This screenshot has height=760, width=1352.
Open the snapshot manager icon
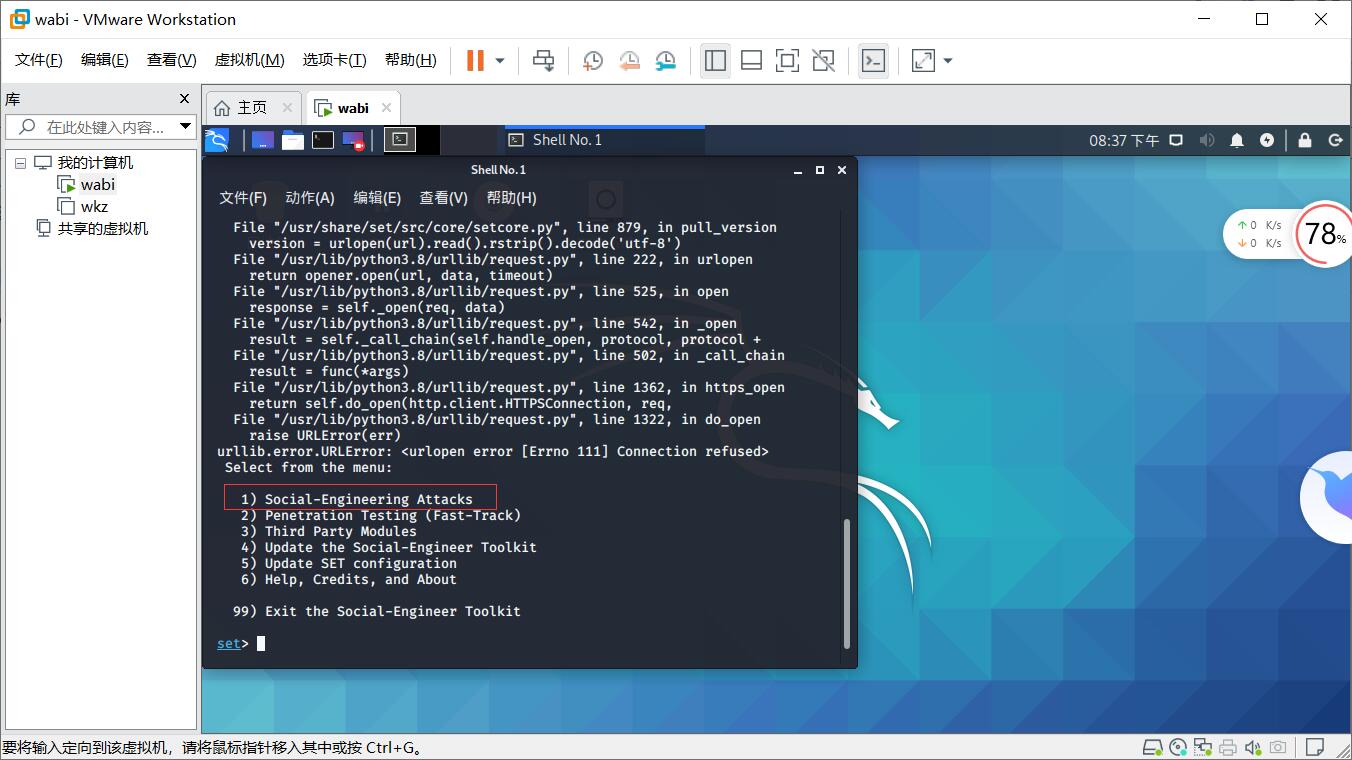click(x=665, y=61)
